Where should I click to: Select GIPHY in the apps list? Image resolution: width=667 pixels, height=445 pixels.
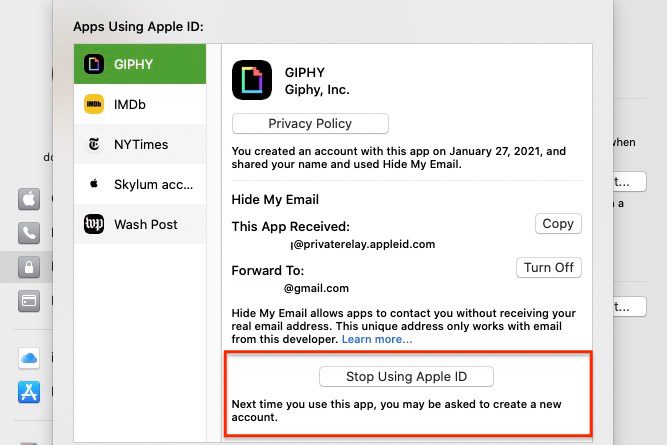pos(140,64)
